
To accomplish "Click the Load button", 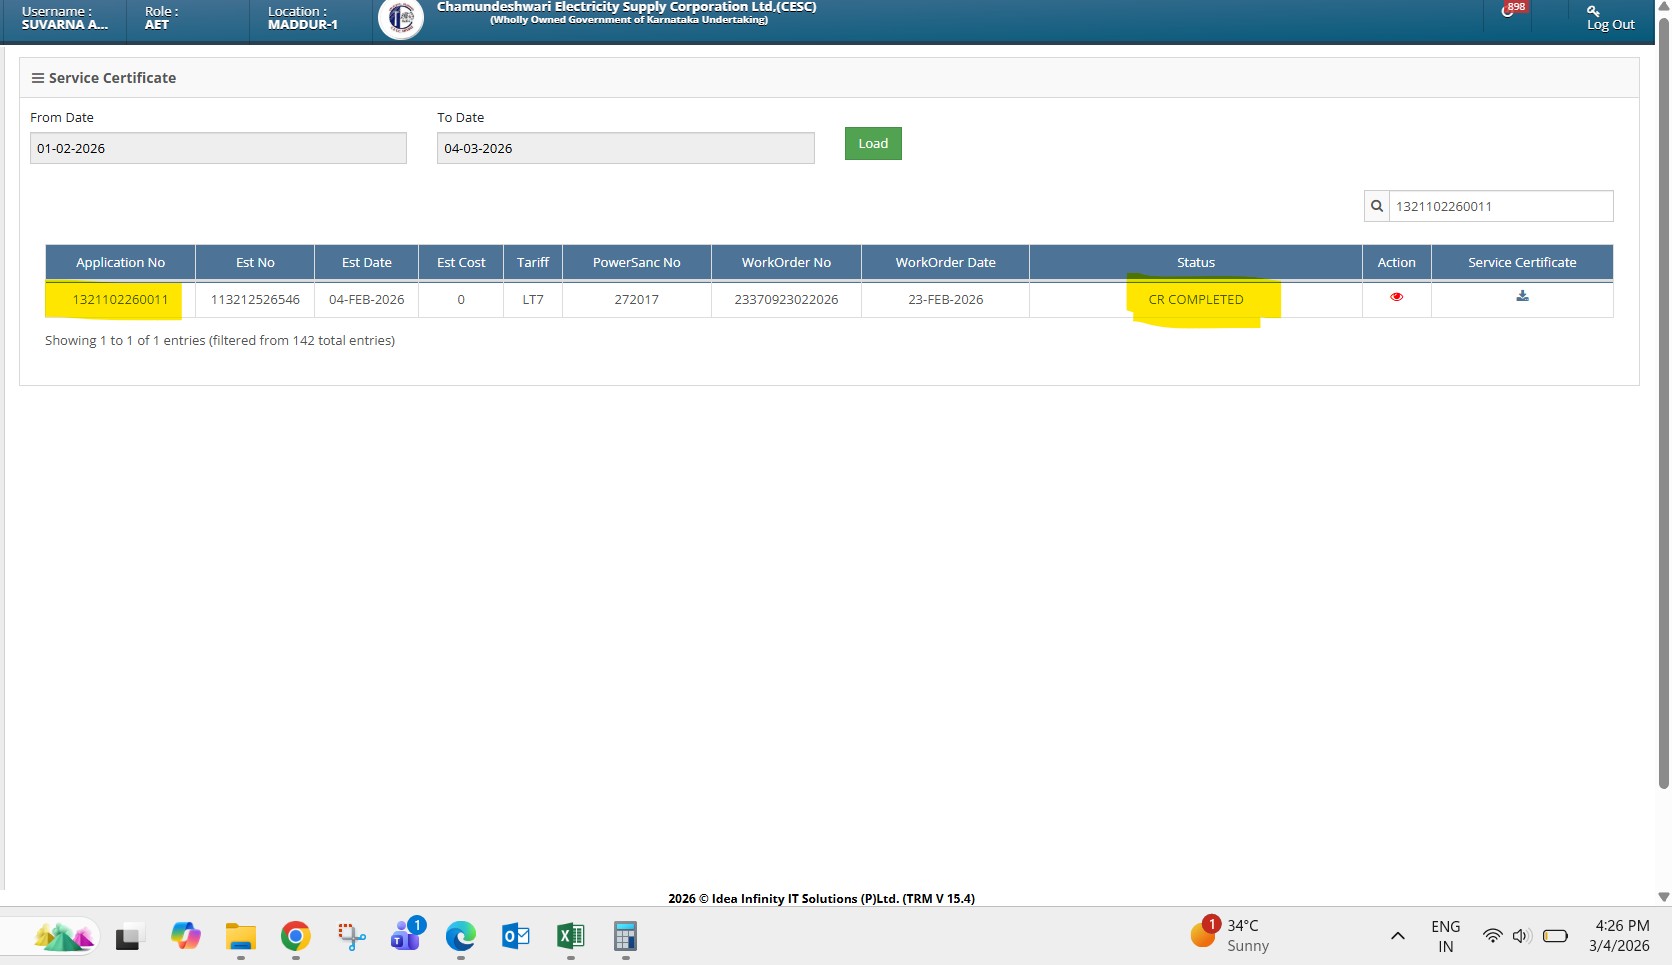I will pos(873,143).
